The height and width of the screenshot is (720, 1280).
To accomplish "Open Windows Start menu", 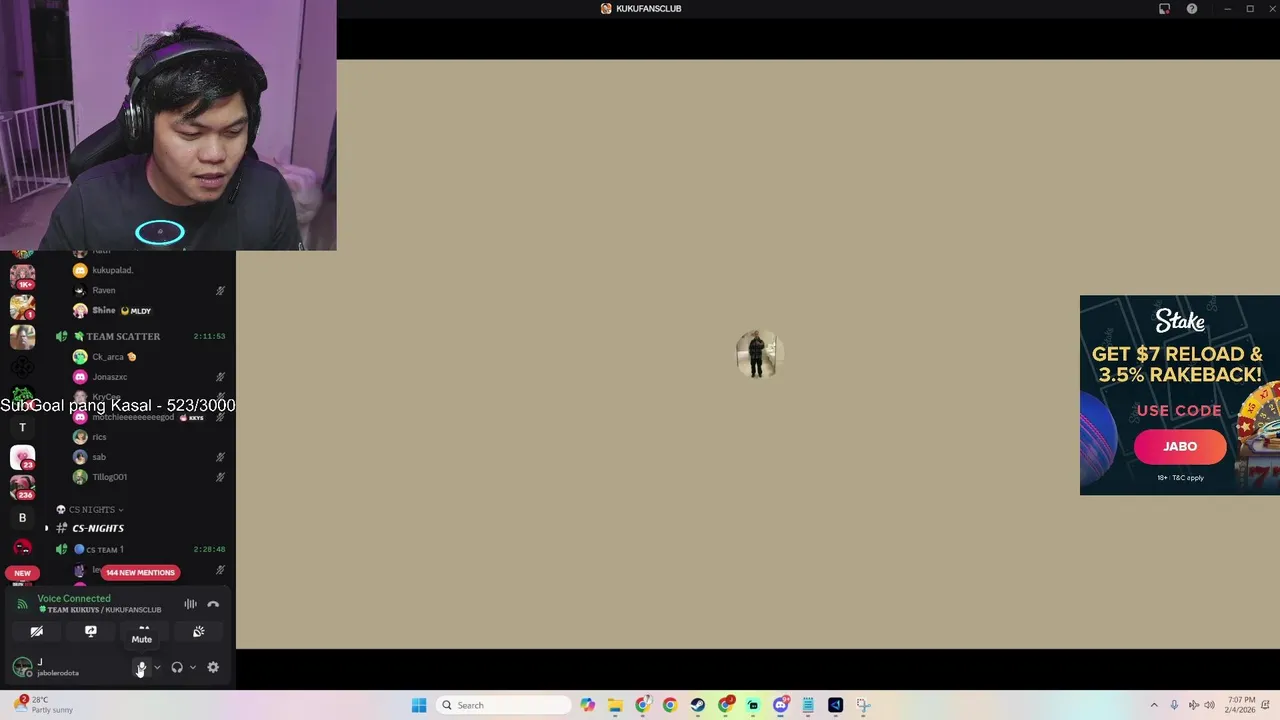I will [419, 705].
